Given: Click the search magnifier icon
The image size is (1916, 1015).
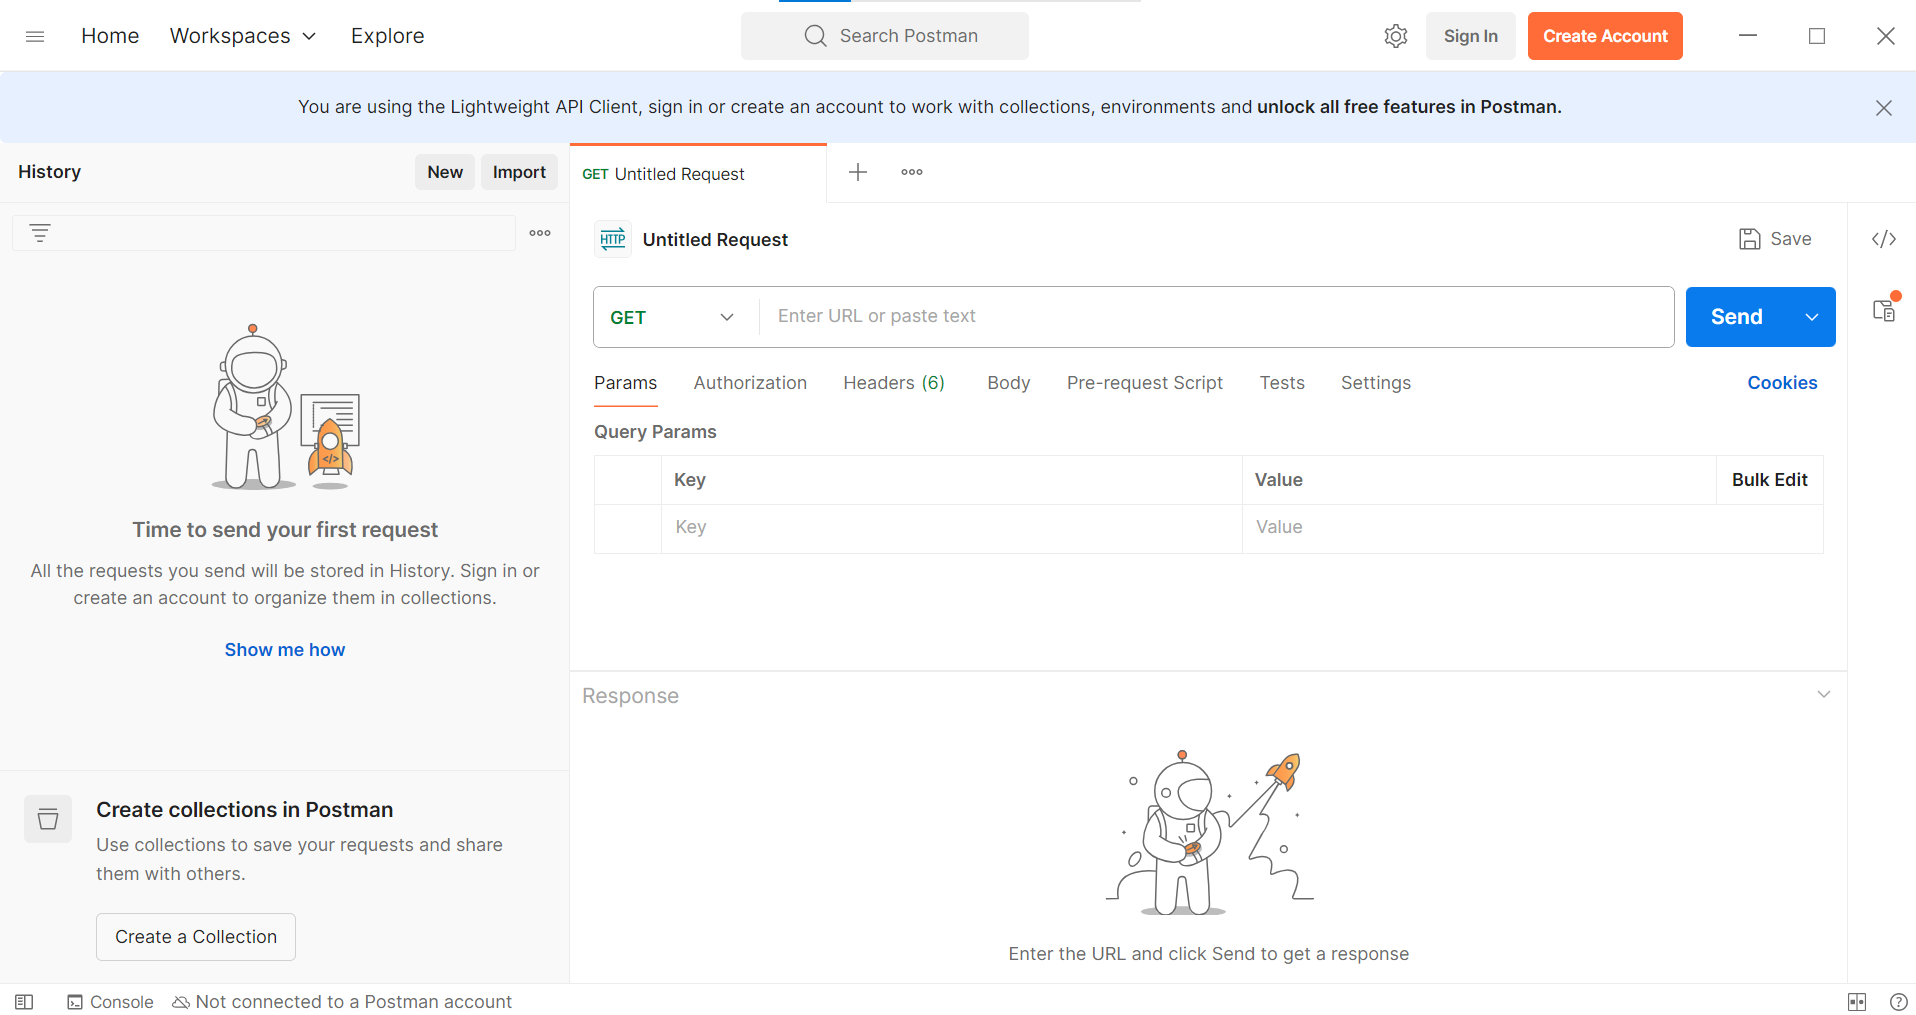Looking at the screenshot, I should point(816,36).
